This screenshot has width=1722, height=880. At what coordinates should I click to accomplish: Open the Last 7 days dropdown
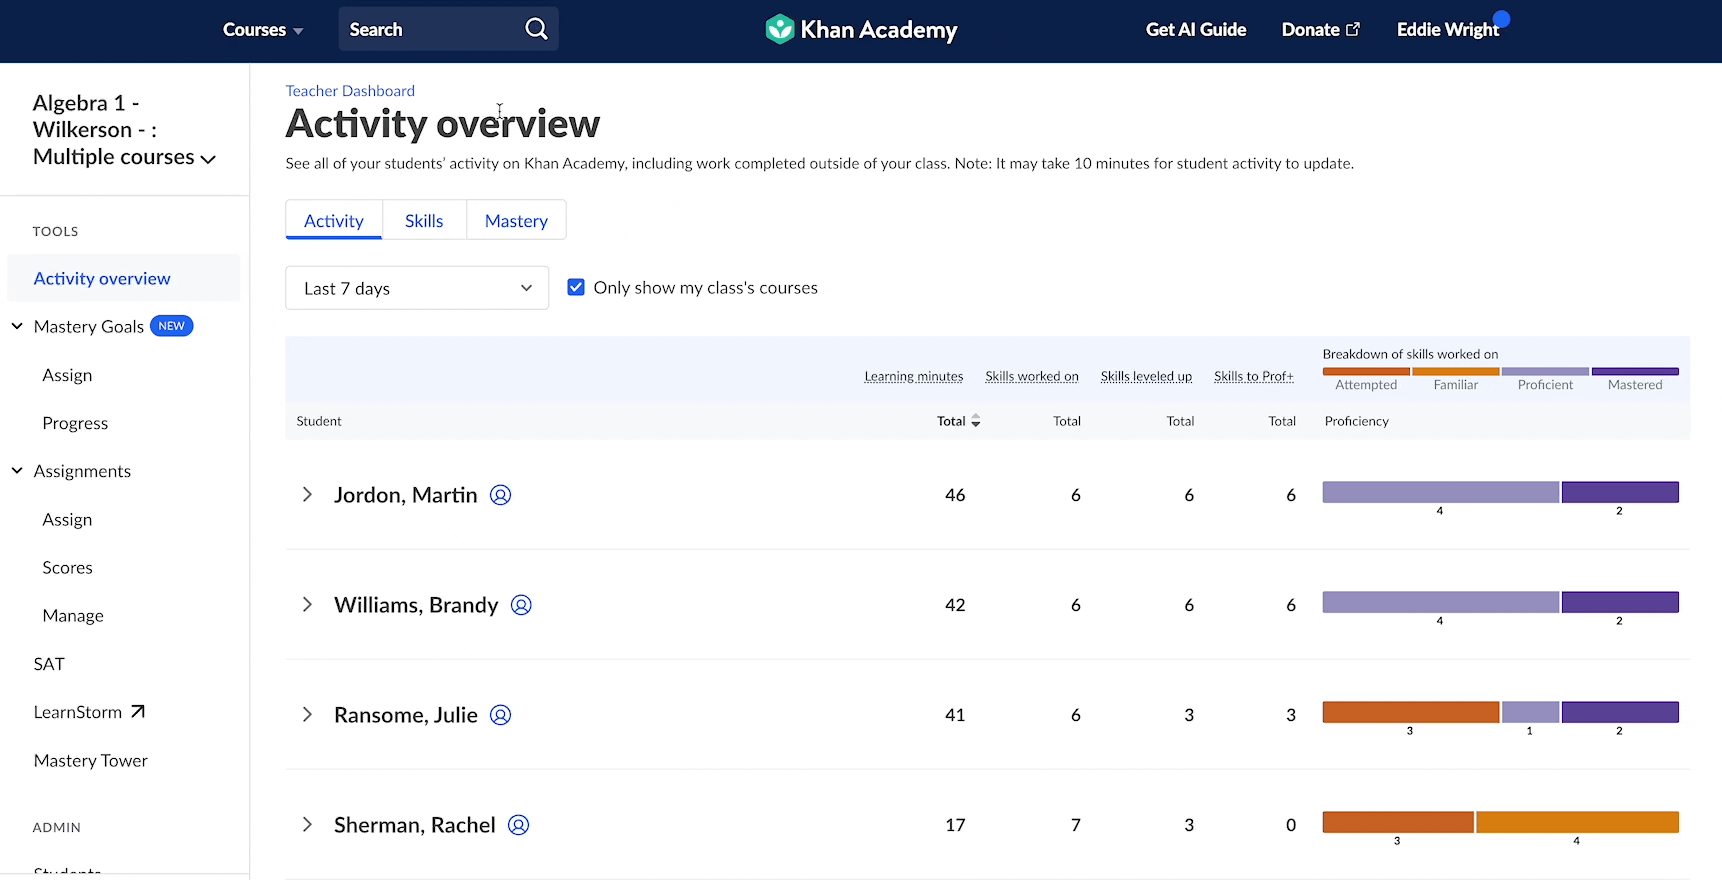click(x=417, y=288)
